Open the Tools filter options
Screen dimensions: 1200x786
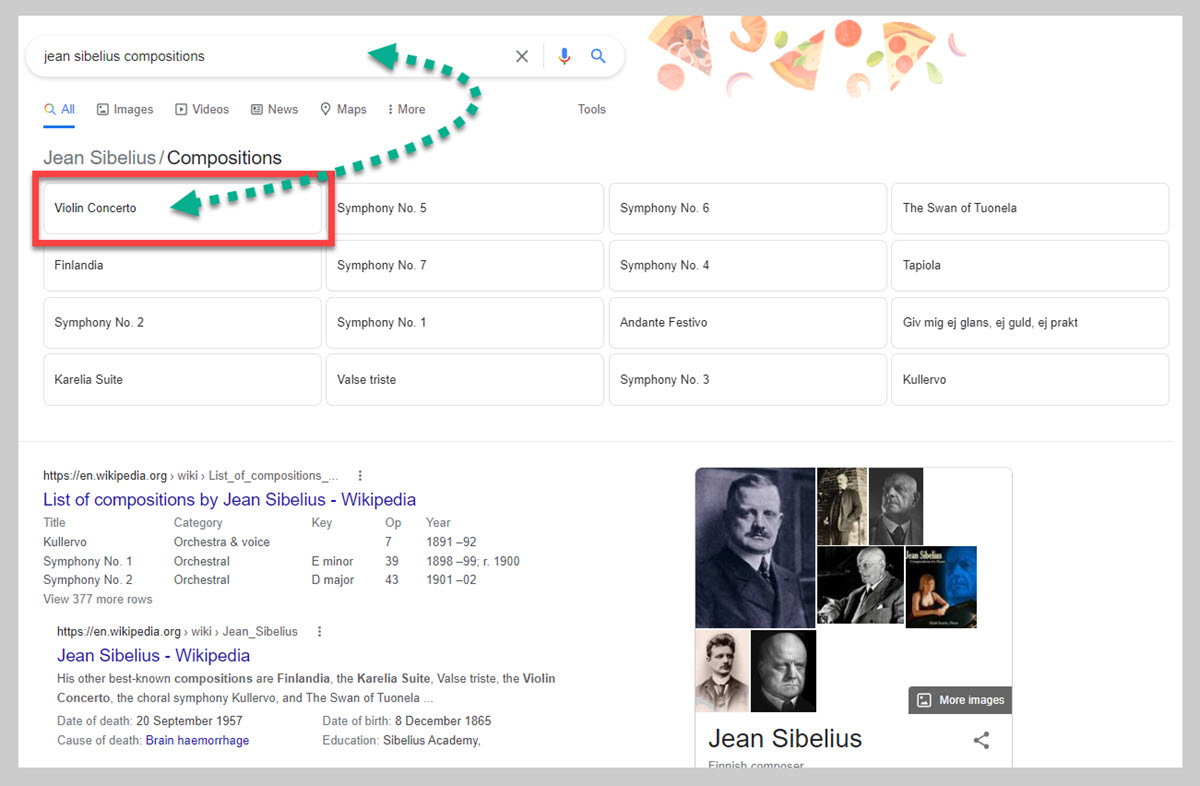pos(591,110)
